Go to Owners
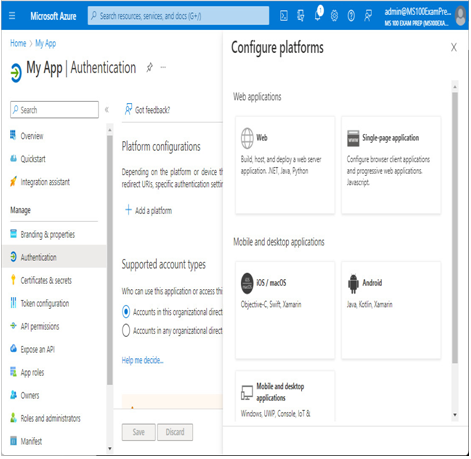This screenshot has width=471, height=459. click(x=30, y=395)
